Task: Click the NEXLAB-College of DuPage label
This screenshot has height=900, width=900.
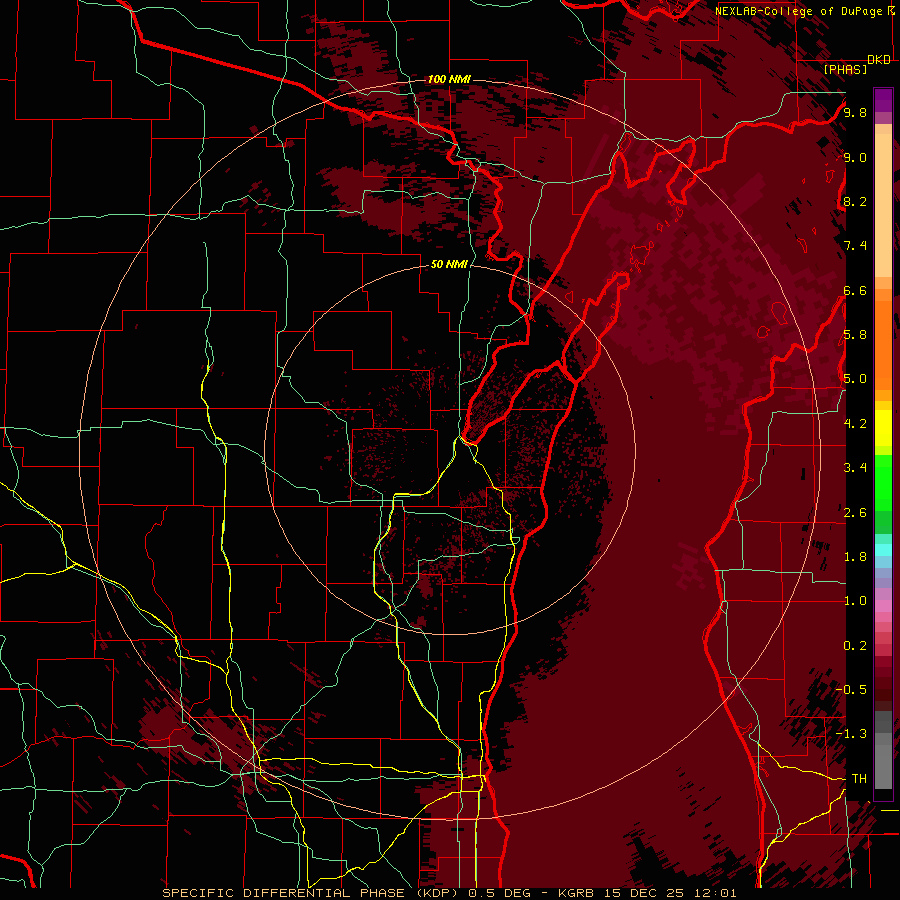Action: click(798, 11)
